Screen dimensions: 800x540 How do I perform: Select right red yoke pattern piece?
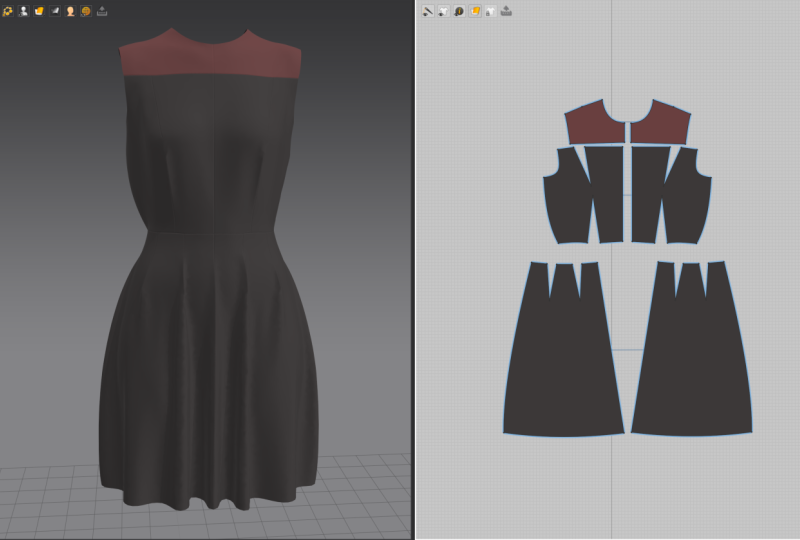click(663, 127)
